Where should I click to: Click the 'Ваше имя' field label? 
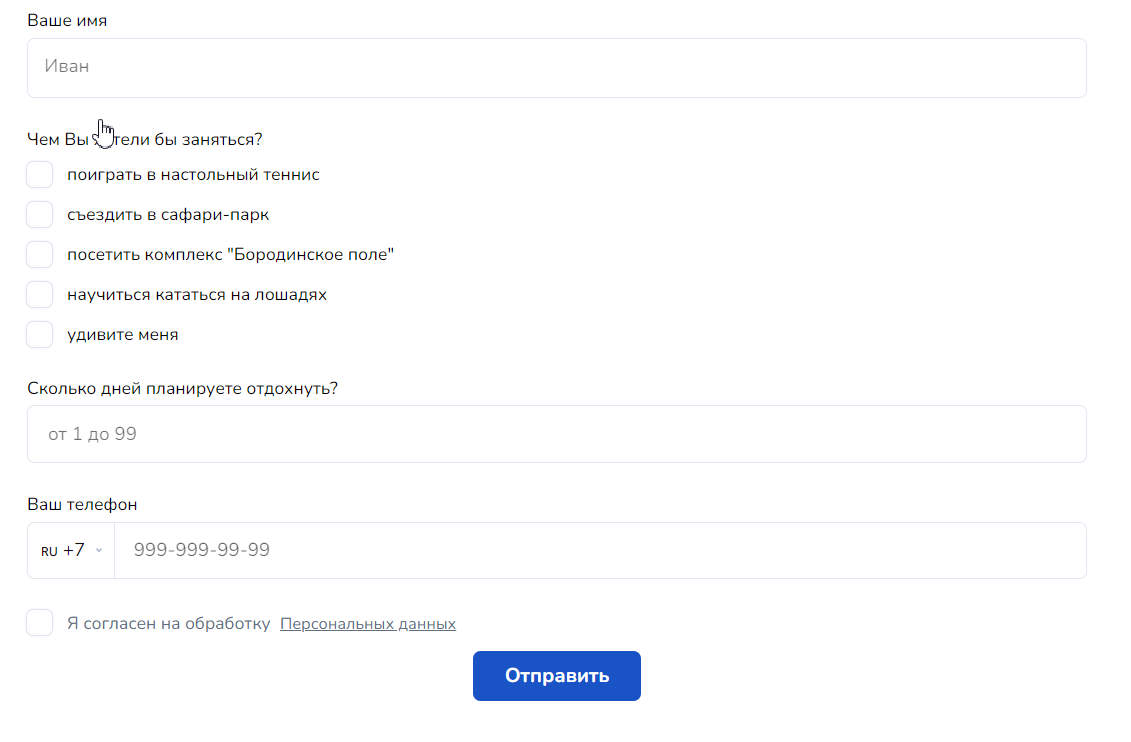pos(67,21)
